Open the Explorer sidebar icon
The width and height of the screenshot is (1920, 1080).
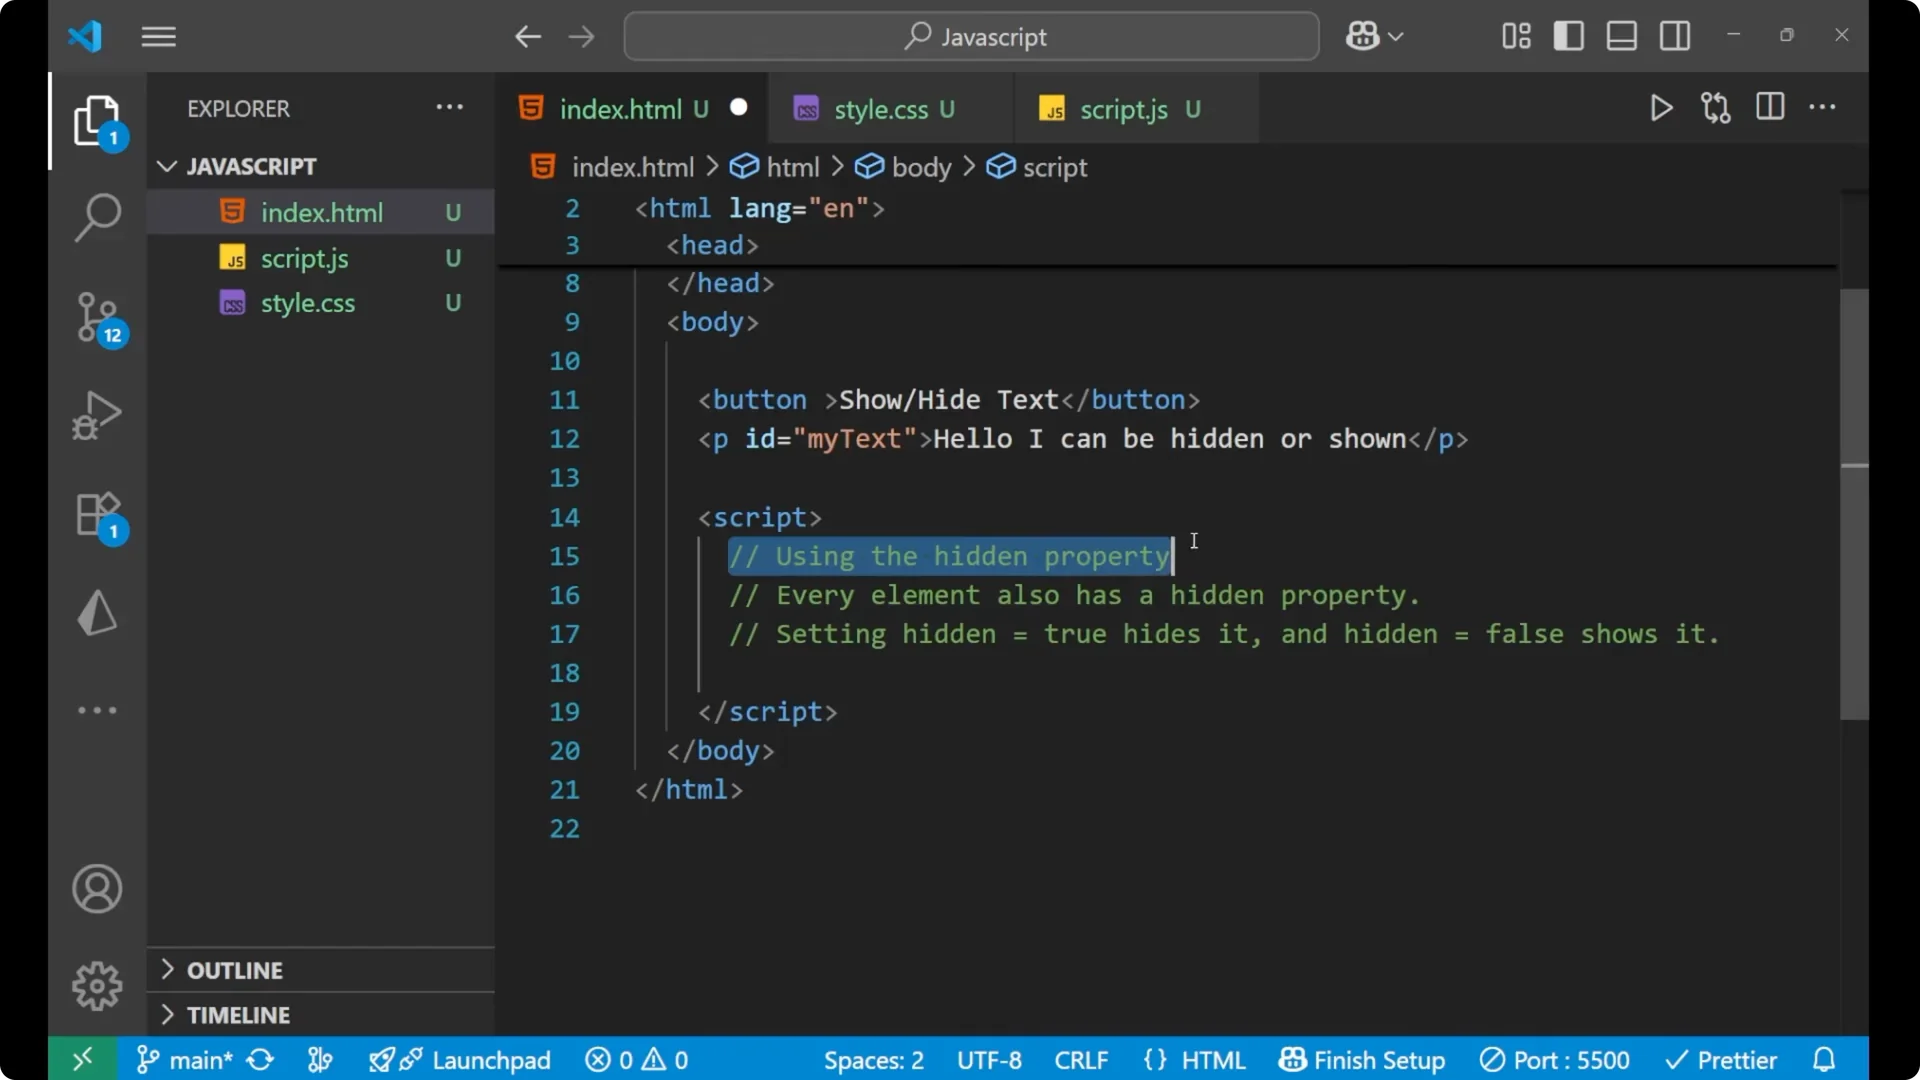[x=97, y=120]
